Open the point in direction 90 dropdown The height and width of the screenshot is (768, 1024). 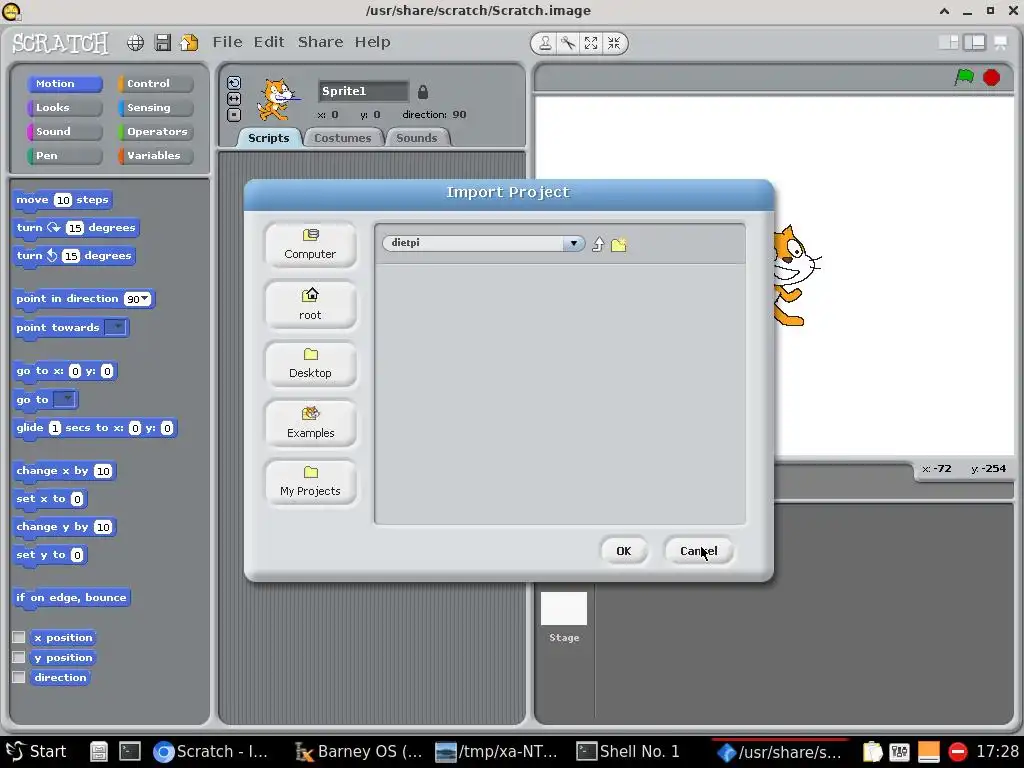click(x=145, y=299)
